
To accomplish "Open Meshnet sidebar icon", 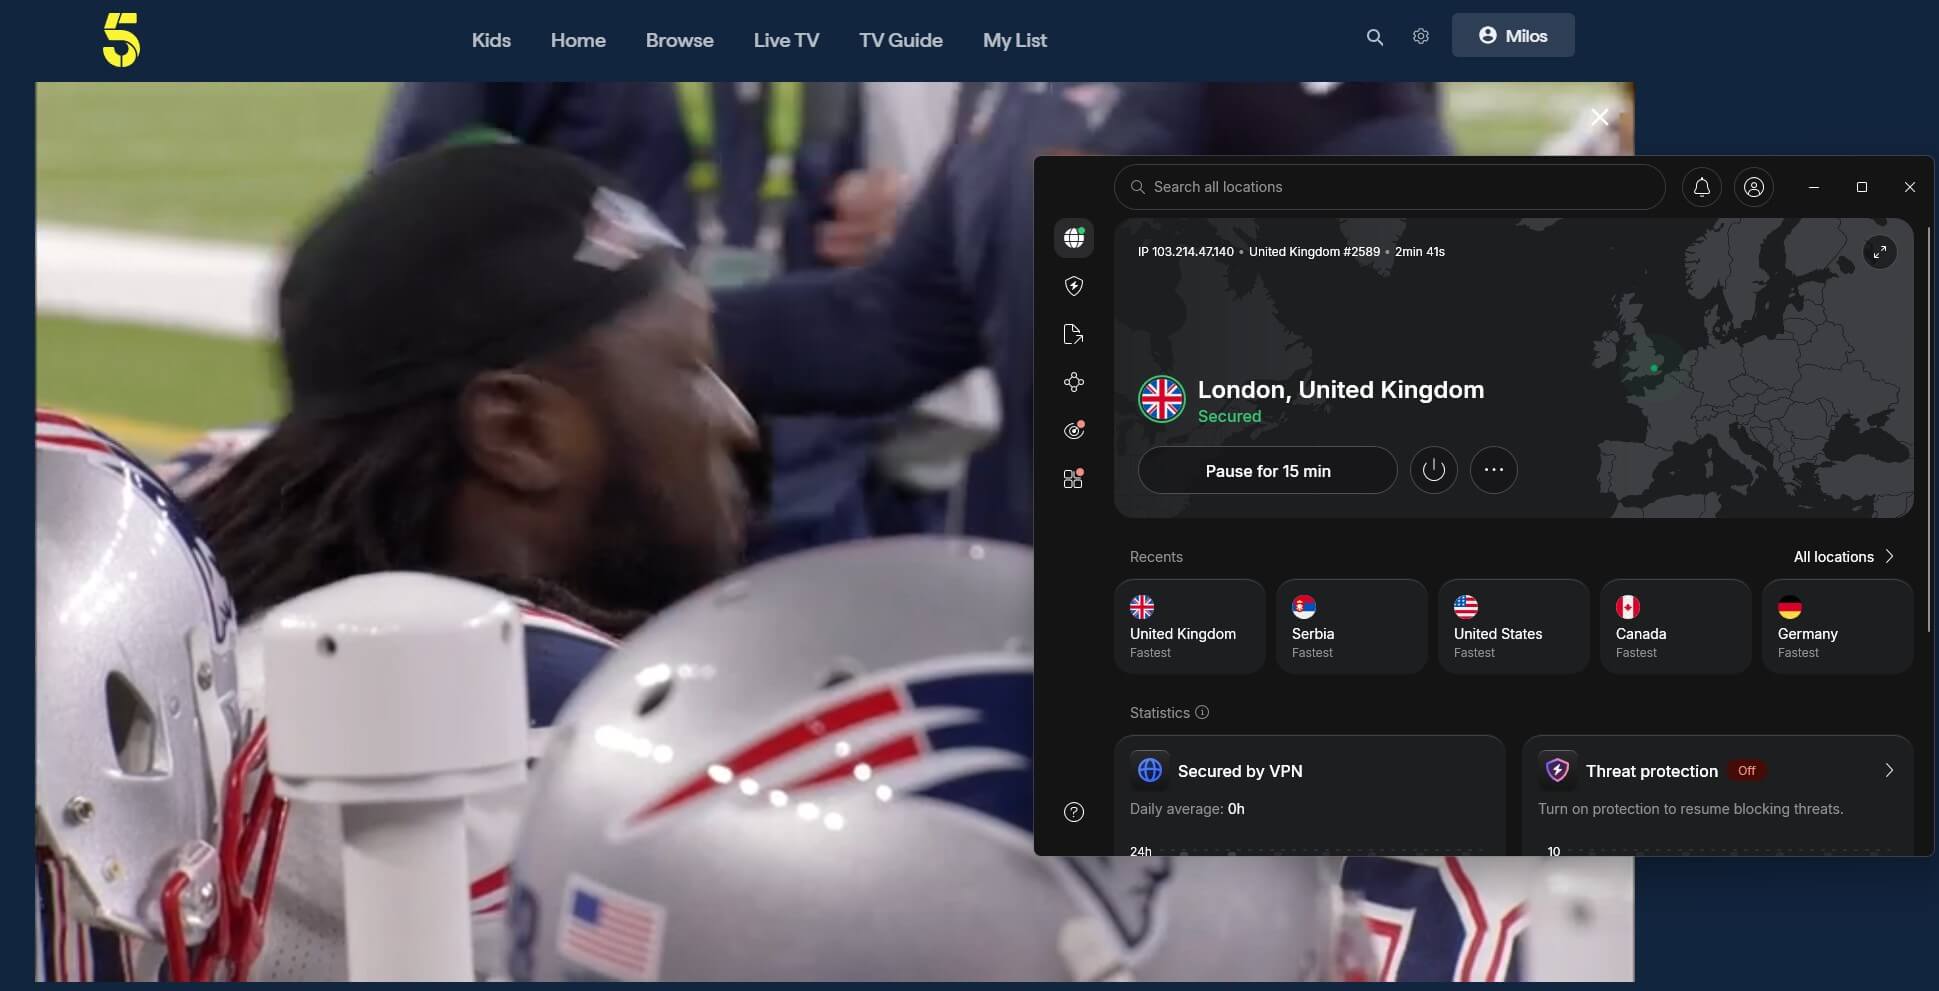I will (1074, 382).
